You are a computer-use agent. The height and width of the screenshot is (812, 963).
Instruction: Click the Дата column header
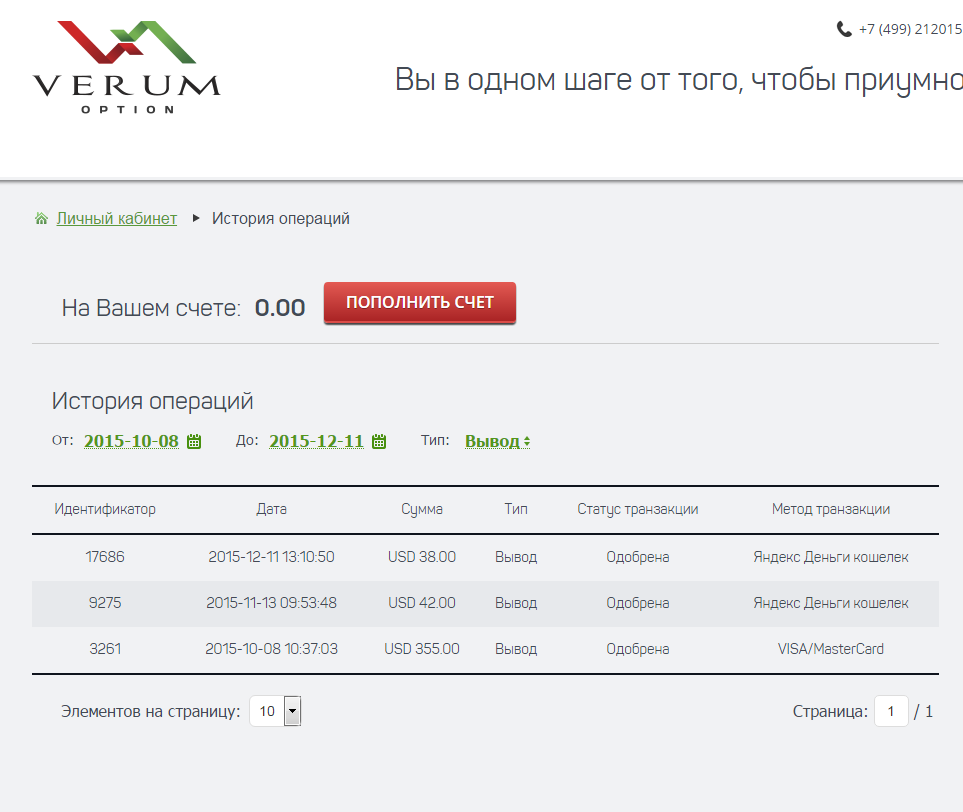tap(271, 509)
